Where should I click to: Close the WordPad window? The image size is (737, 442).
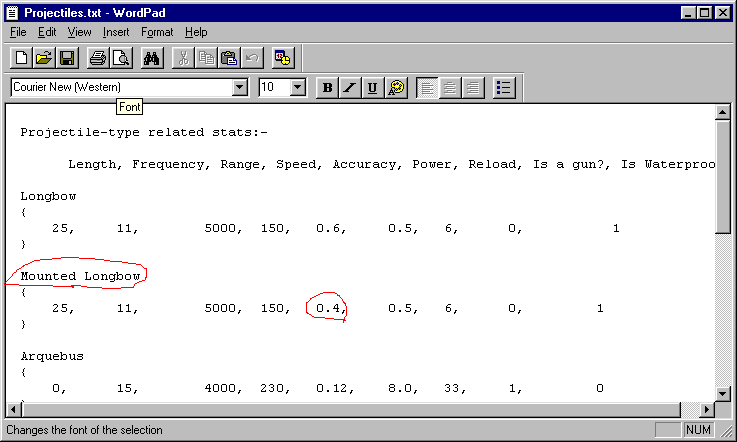pyautogui.click(x=722, y=13)
